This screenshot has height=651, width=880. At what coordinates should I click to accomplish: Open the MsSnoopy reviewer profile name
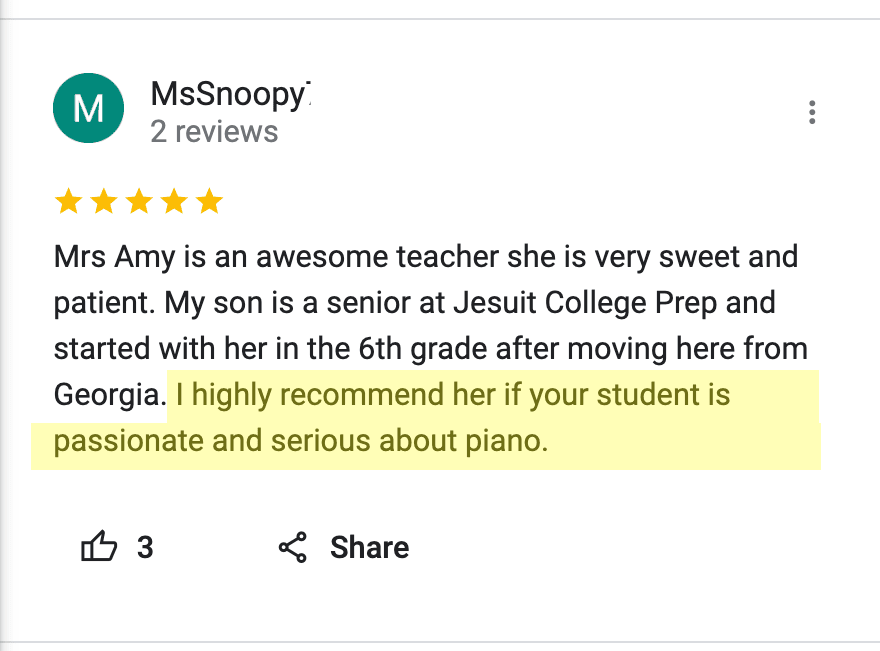(x=230, y=94)
